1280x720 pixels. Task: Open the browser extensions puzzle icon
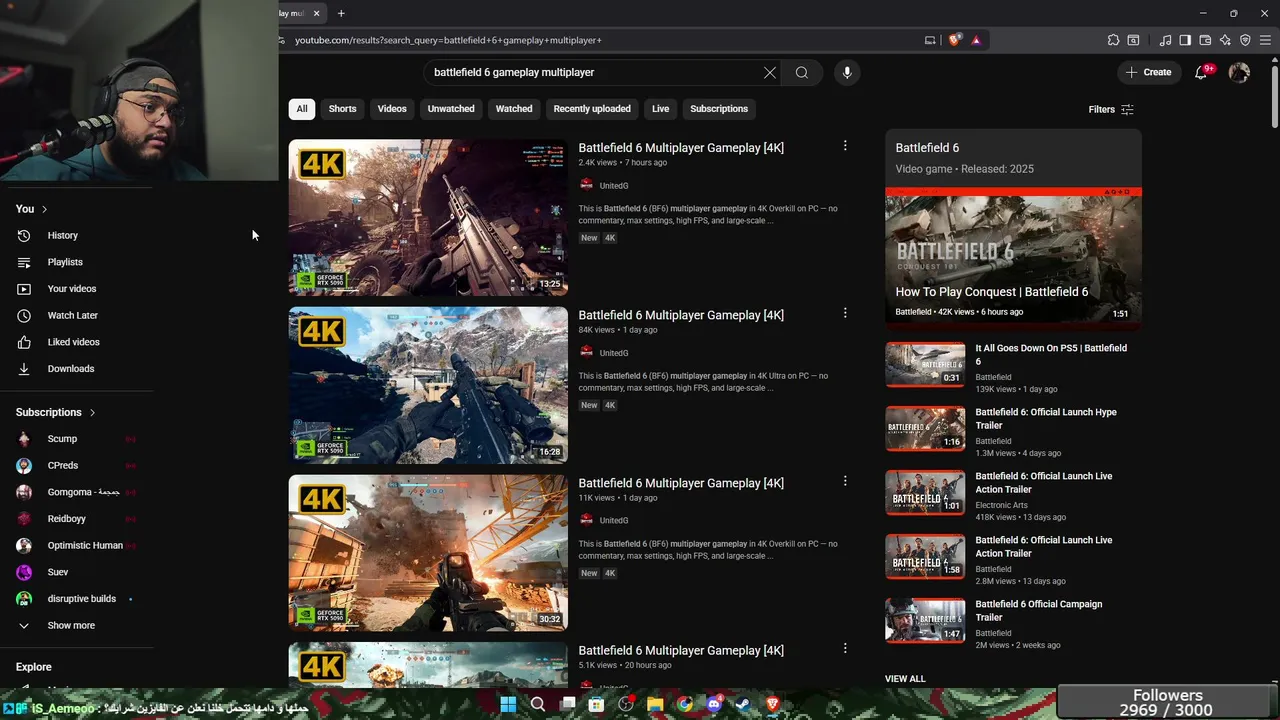coord(1113,40)
